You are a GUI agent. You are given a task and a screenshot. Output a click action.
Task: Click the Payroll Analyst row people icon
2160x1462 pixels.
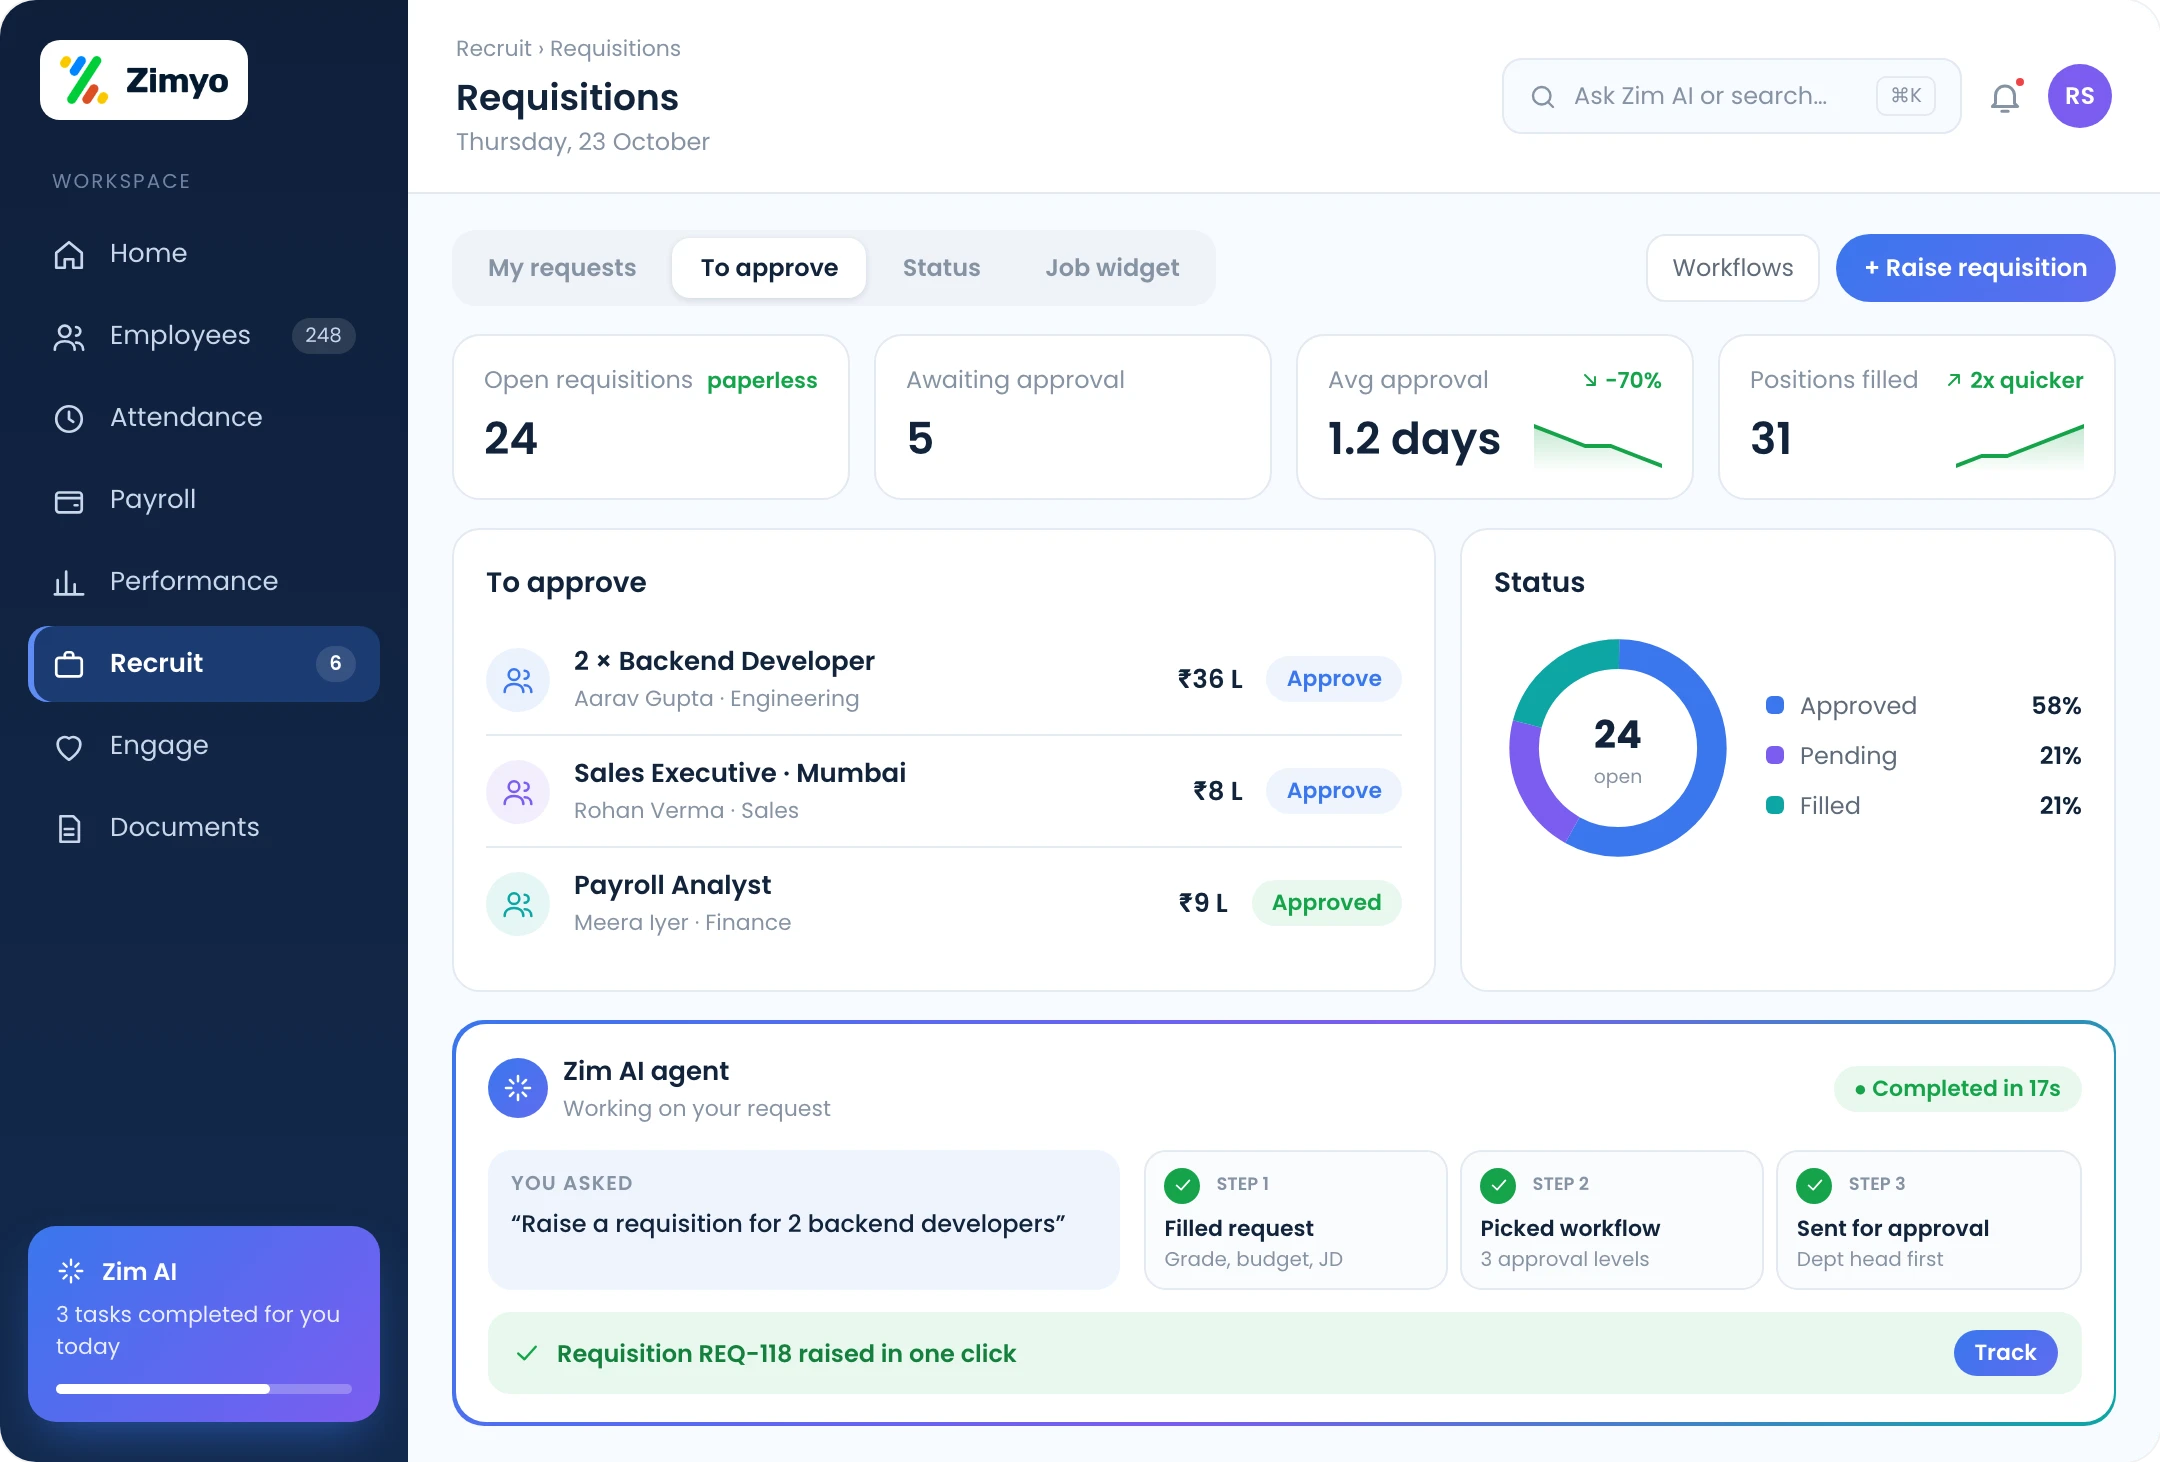coord(518,904)
